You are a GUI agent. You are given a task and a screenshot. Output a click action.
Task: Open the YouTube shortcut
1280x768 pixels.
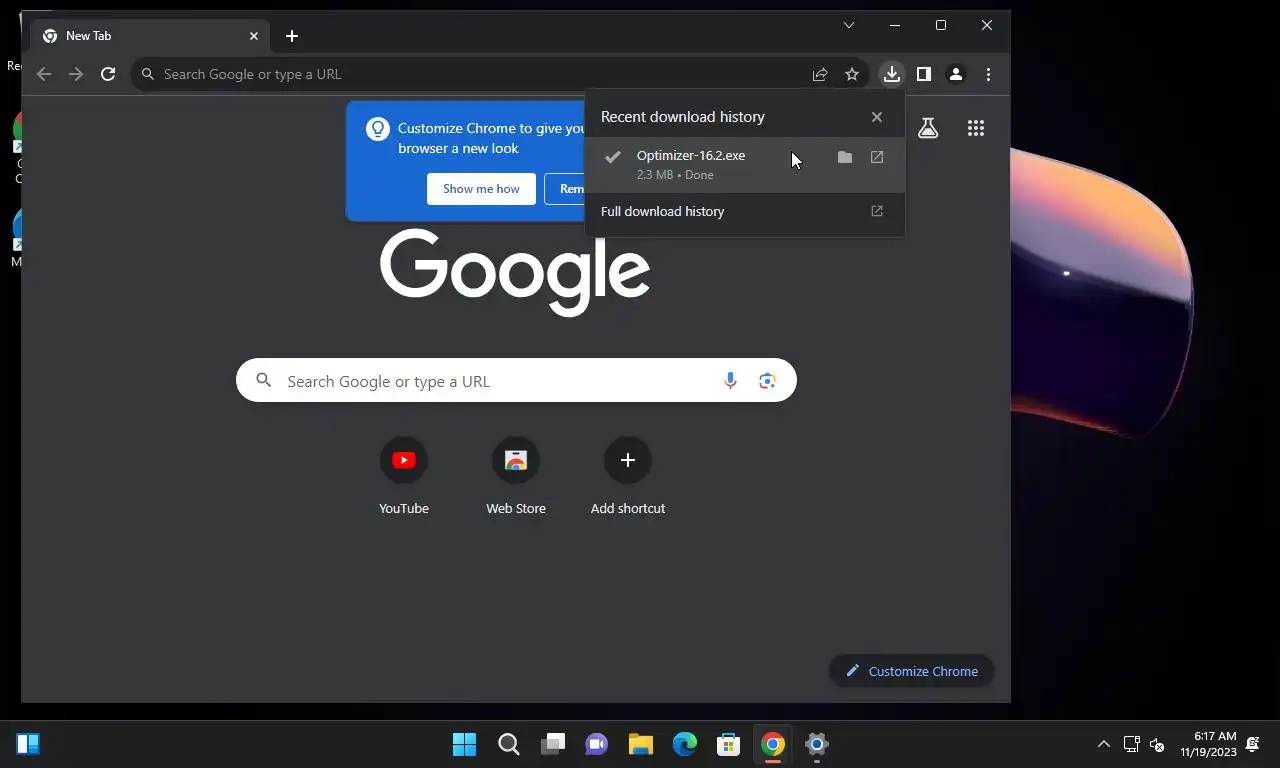(x=404, y=477)
